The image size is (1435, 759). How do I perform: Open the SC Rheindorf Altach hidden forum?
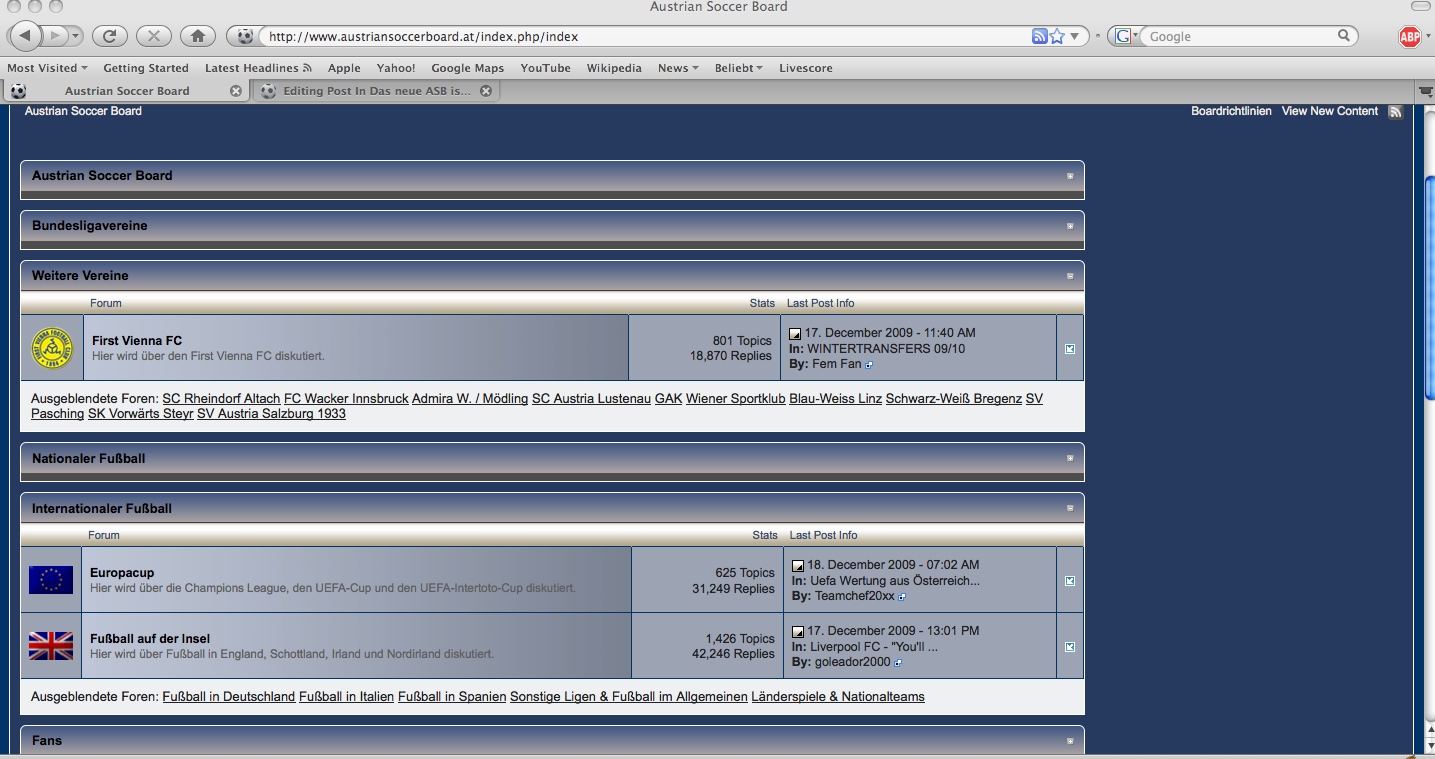221,399
